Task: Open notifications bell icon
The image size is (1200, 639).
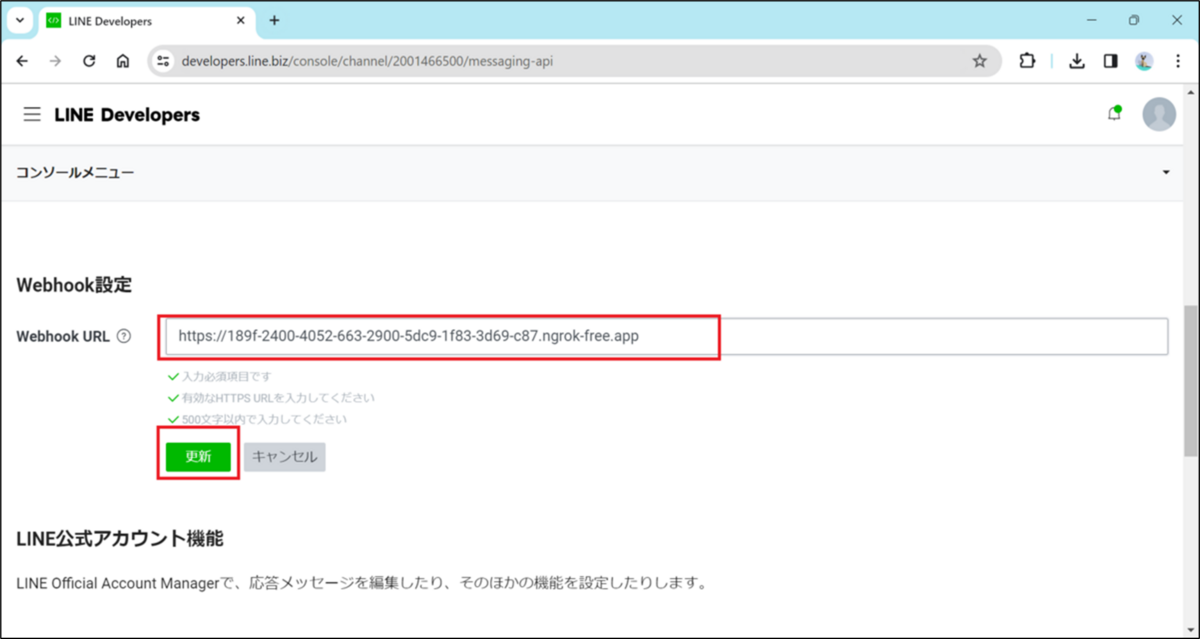Action: tap(1114, 114)
